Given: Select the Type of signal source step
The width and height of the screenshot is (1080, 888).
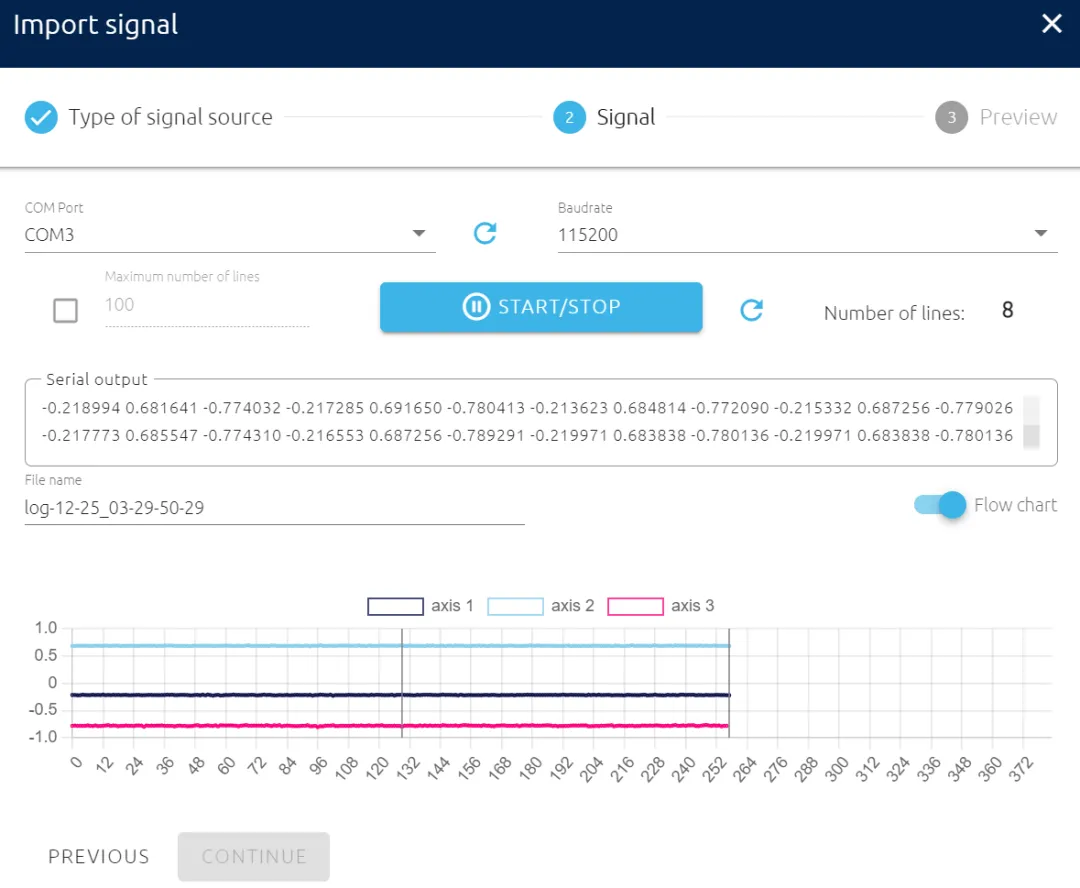Looking at the screenshot, I should (170, 118).
